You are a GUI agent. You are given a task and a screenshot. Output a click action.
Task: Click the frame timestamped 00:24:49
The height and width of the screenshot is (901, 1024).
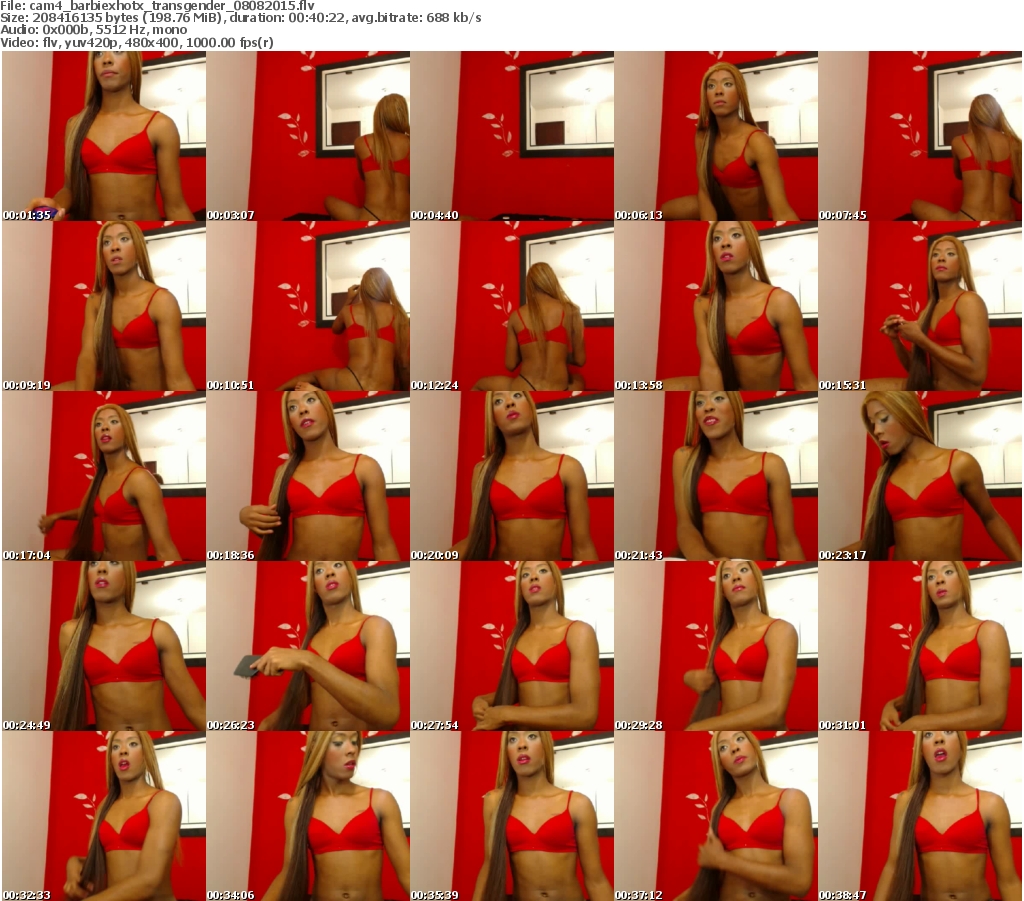[104, 646]
